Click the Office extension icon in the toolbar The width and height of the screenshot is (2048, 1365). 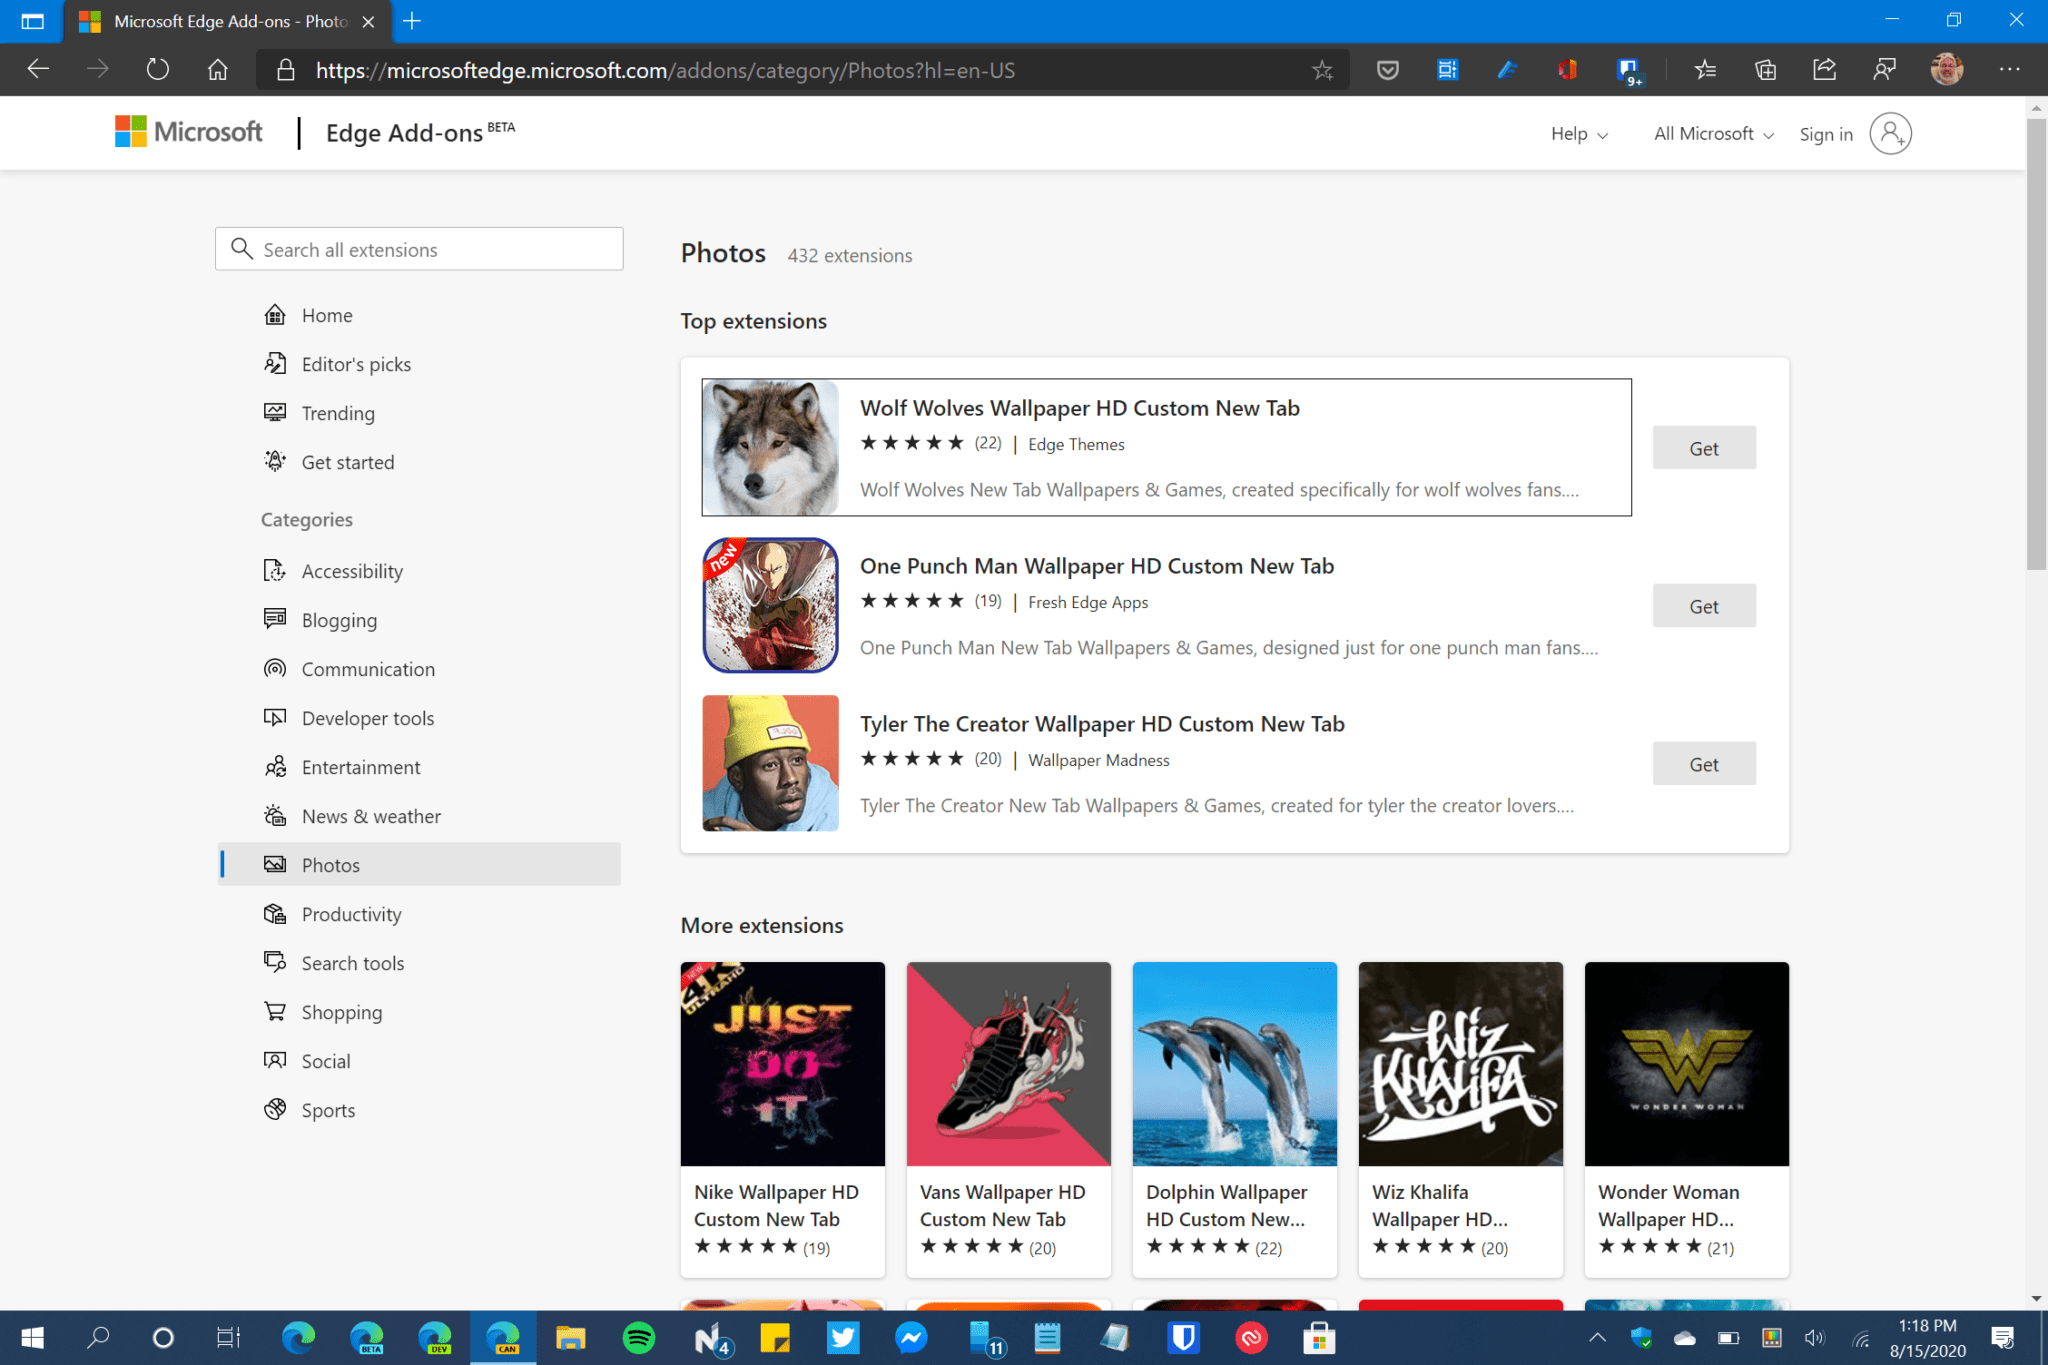click(1567, 69)
